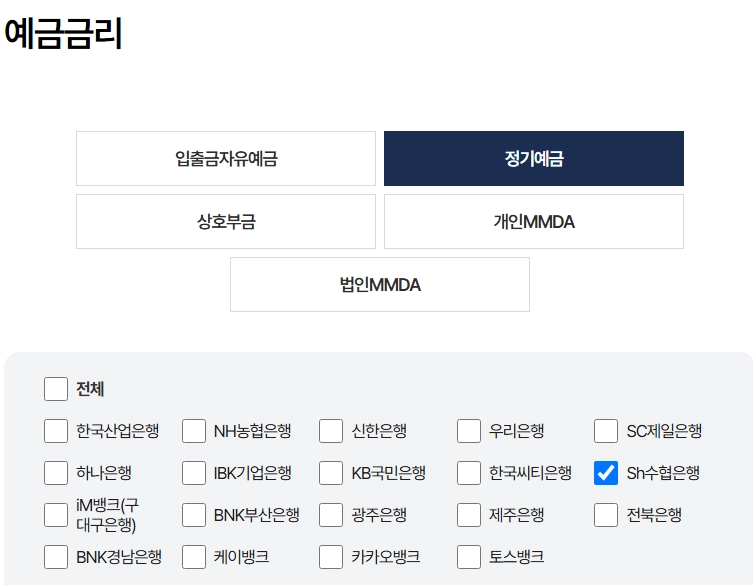The image size is (753, 585).
Task: Select the 법인MMDA tab
Action: coord(380,284)
